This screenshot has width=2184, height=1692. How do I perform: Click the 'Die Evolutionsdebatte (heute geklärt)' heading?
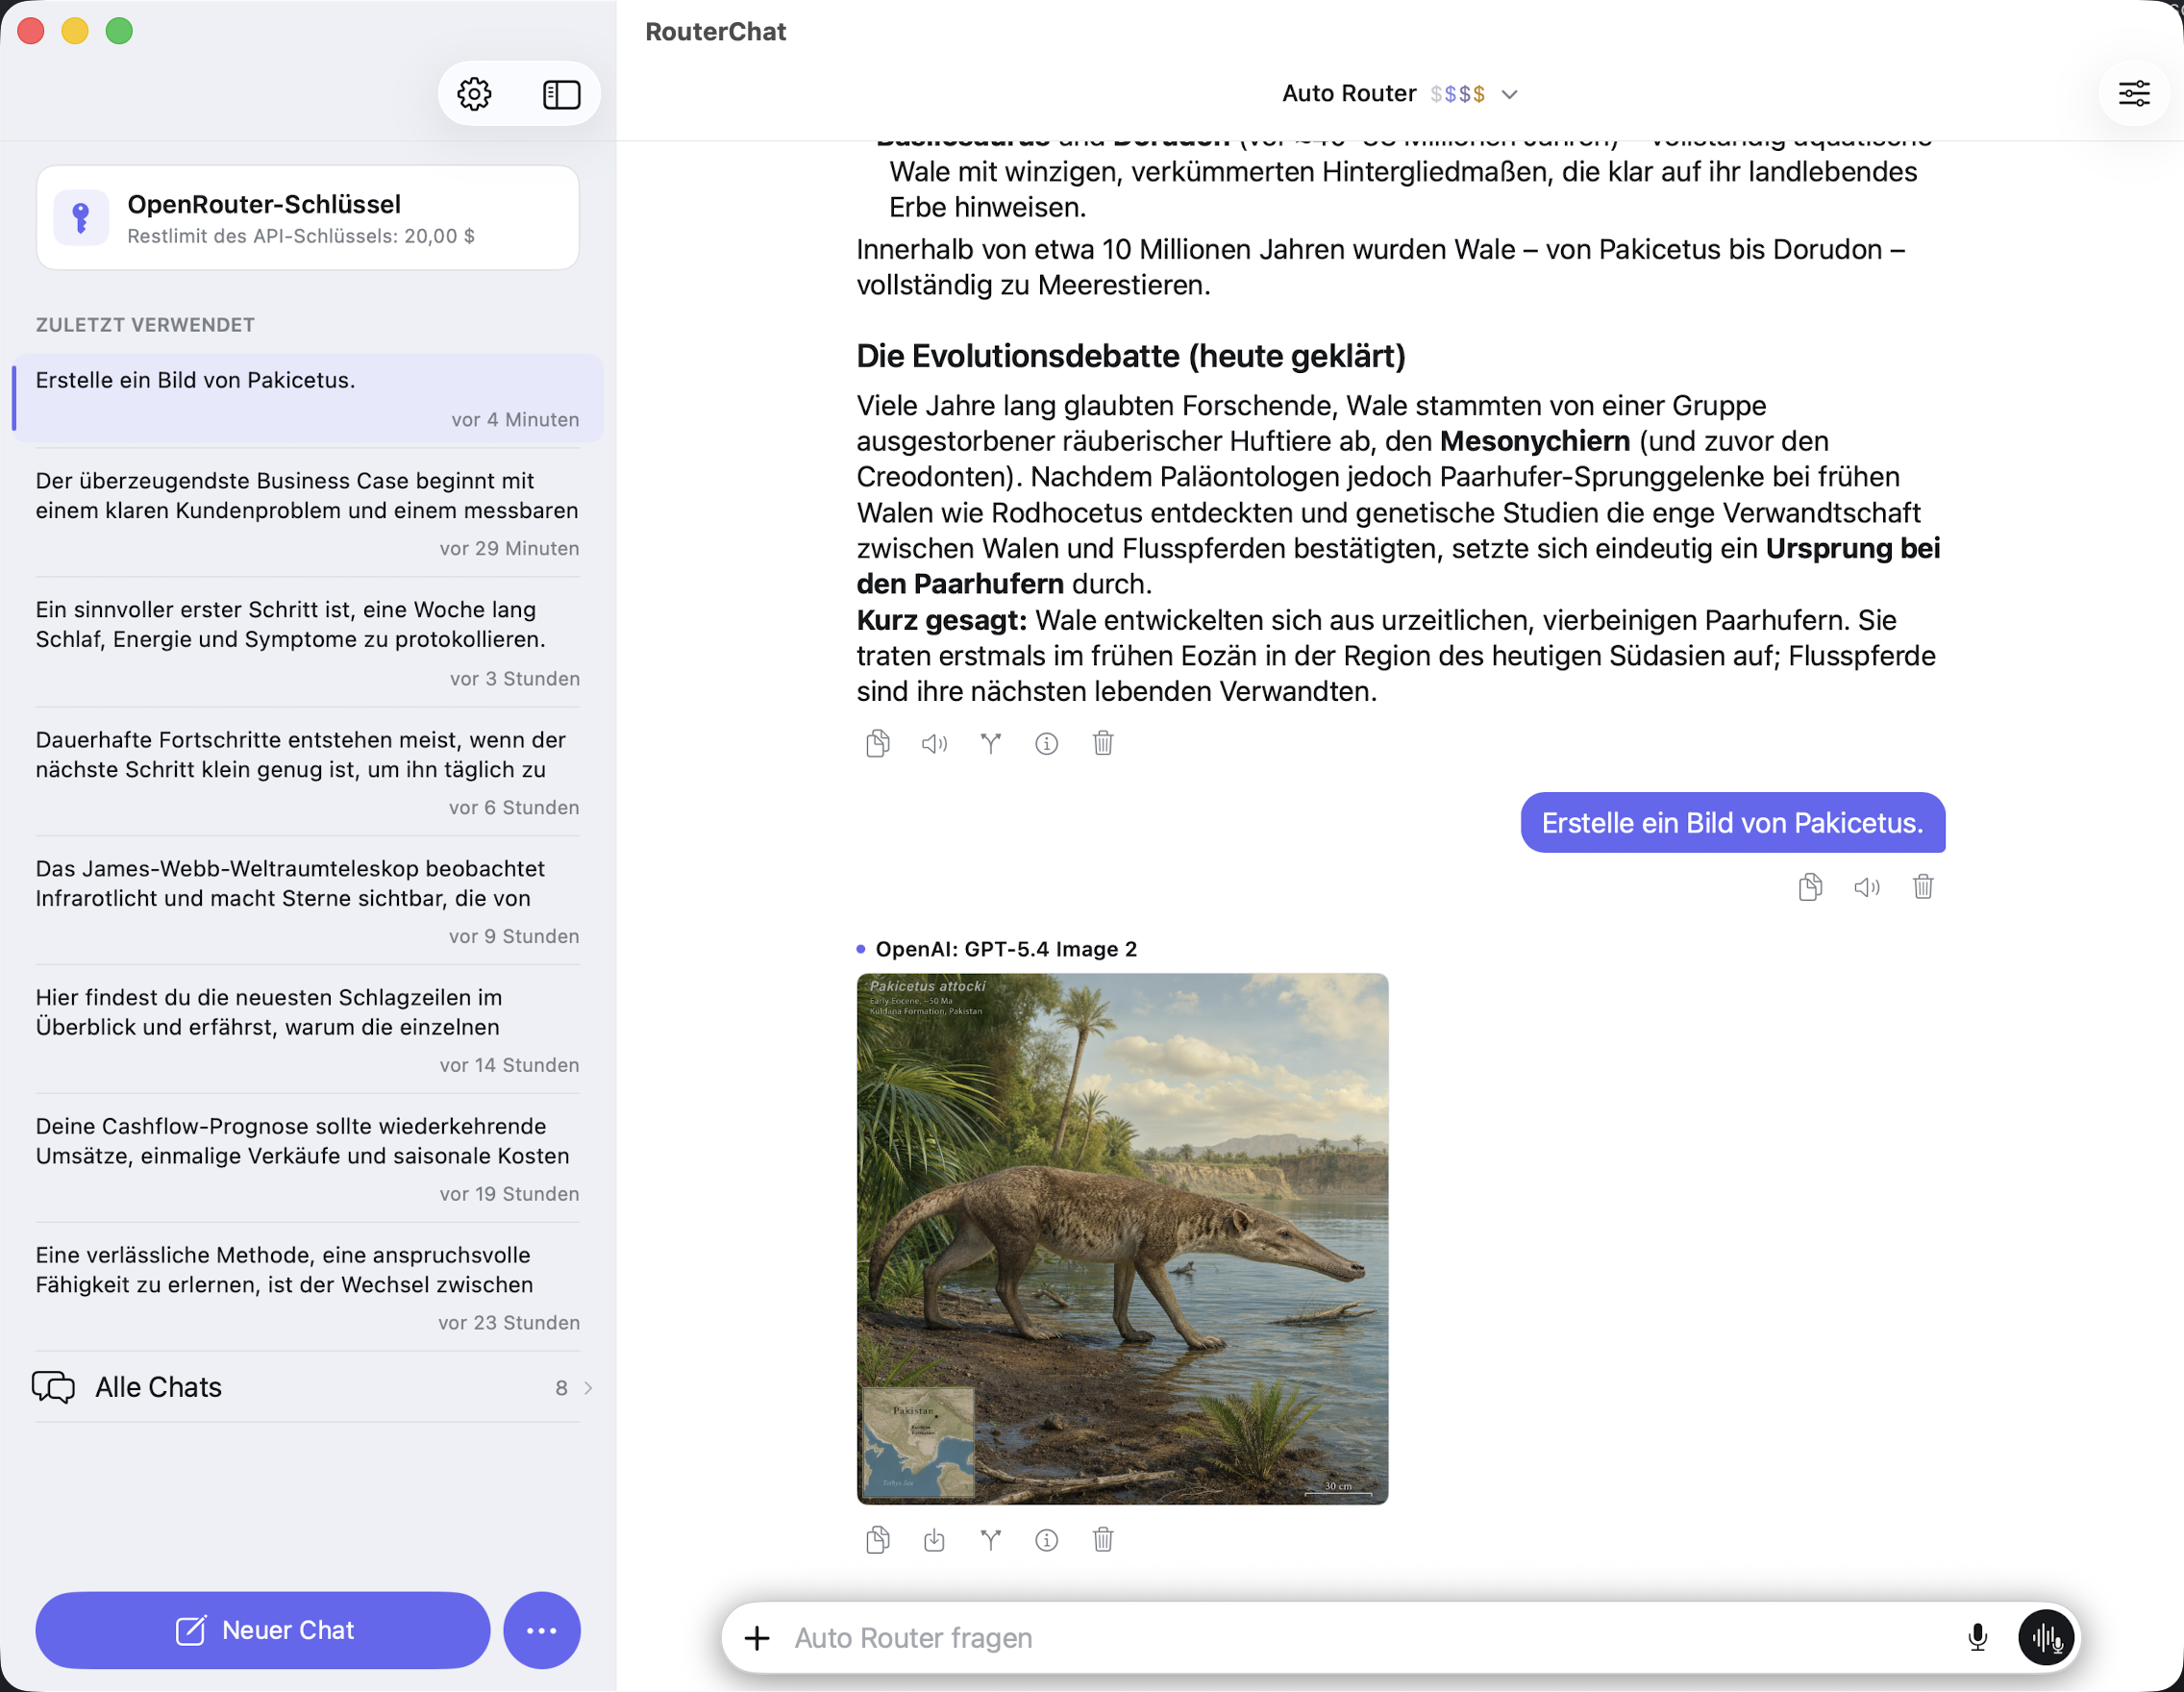1131,356
